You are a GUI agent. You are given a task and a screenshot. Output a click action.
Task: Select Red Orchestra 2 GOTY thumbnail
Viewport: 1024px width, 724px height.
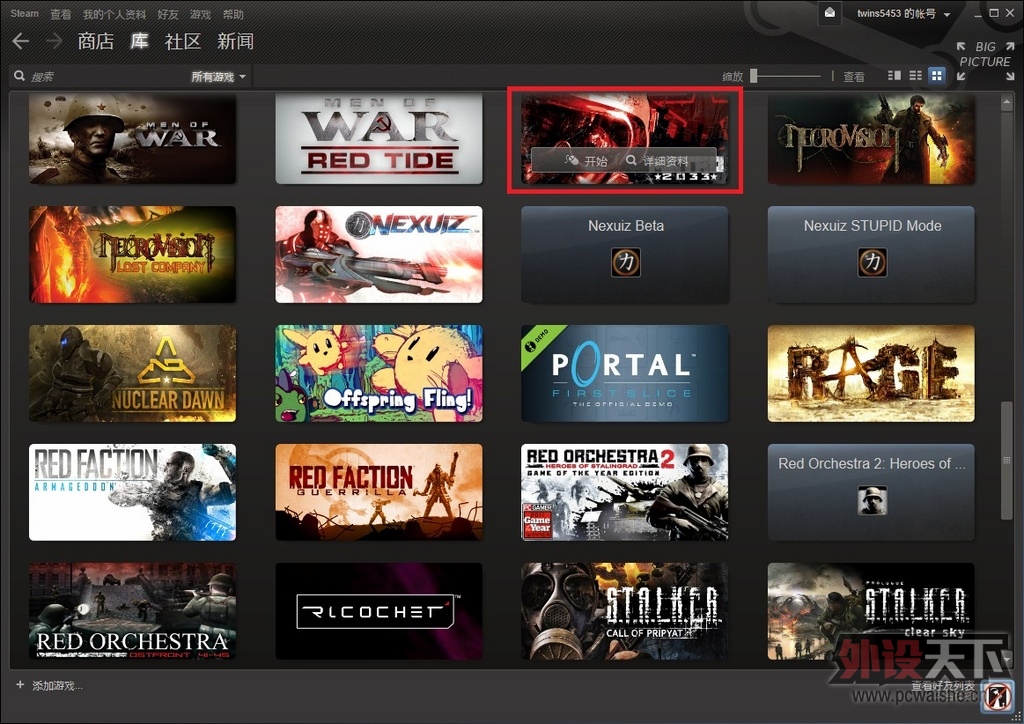tap(625, 492)
